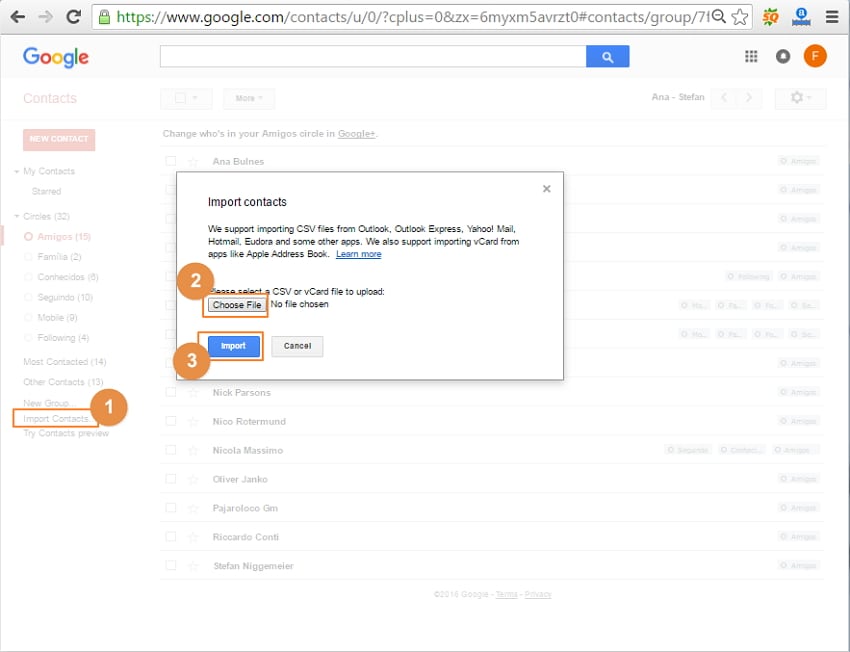Open the Google apps grid
Image resolution: width=850 pixels, height=652 pixels.
click(751, 56)
